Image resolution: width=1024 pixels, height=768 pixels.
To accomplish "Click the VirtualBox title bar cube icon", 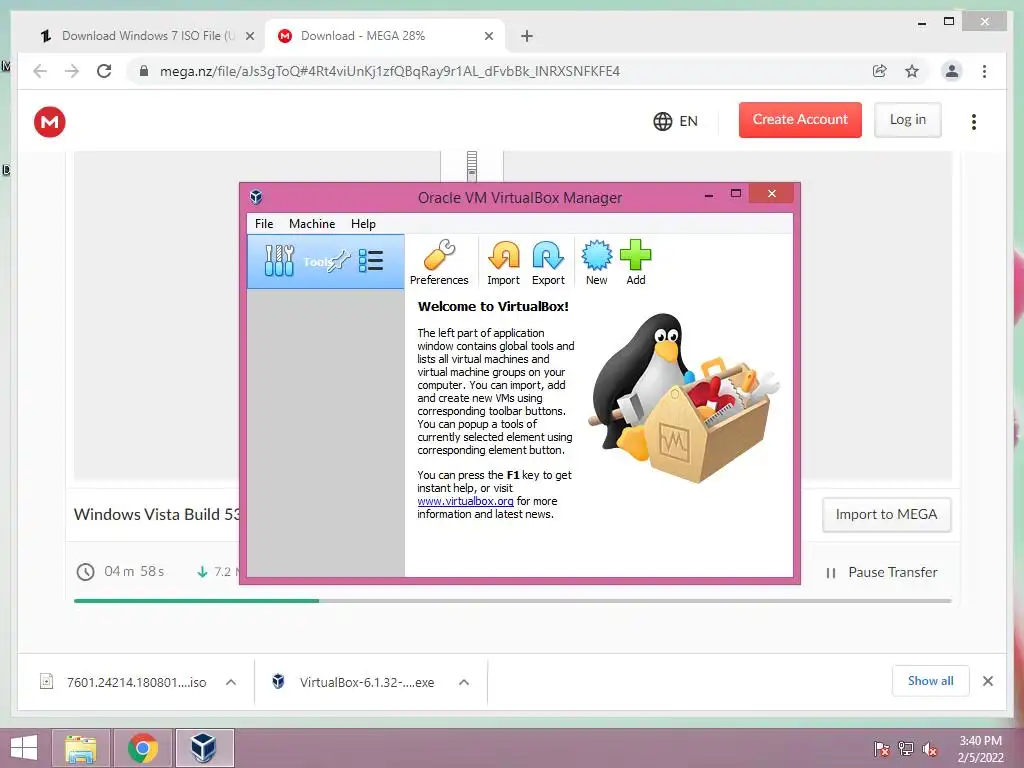I will pyautogui.click(x=256, y=197).
